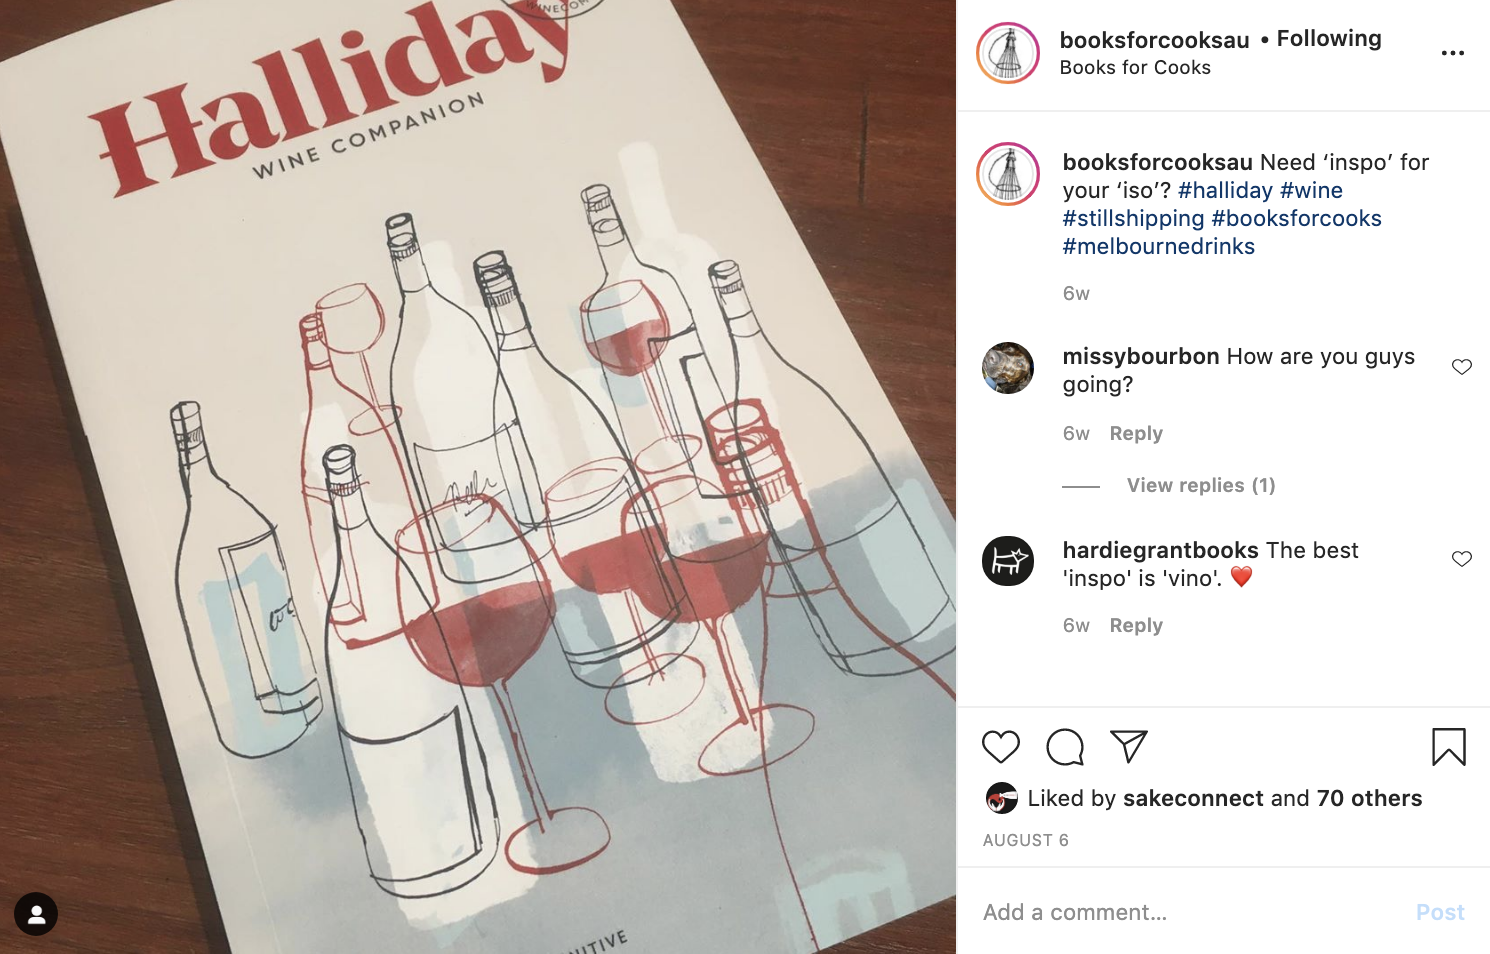Show tagged people icon on photo
1490x954 pixels.
point(36,914)
